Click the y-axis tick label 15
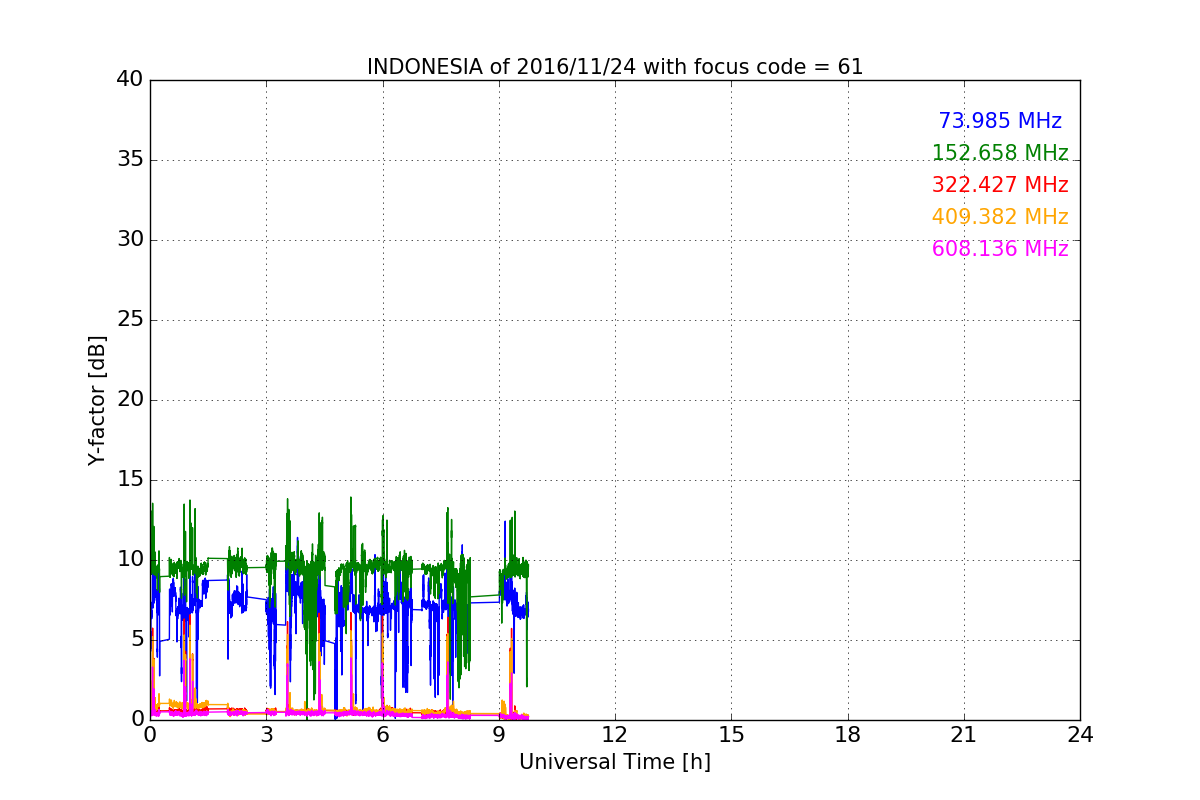 click(x=130, y=479)
